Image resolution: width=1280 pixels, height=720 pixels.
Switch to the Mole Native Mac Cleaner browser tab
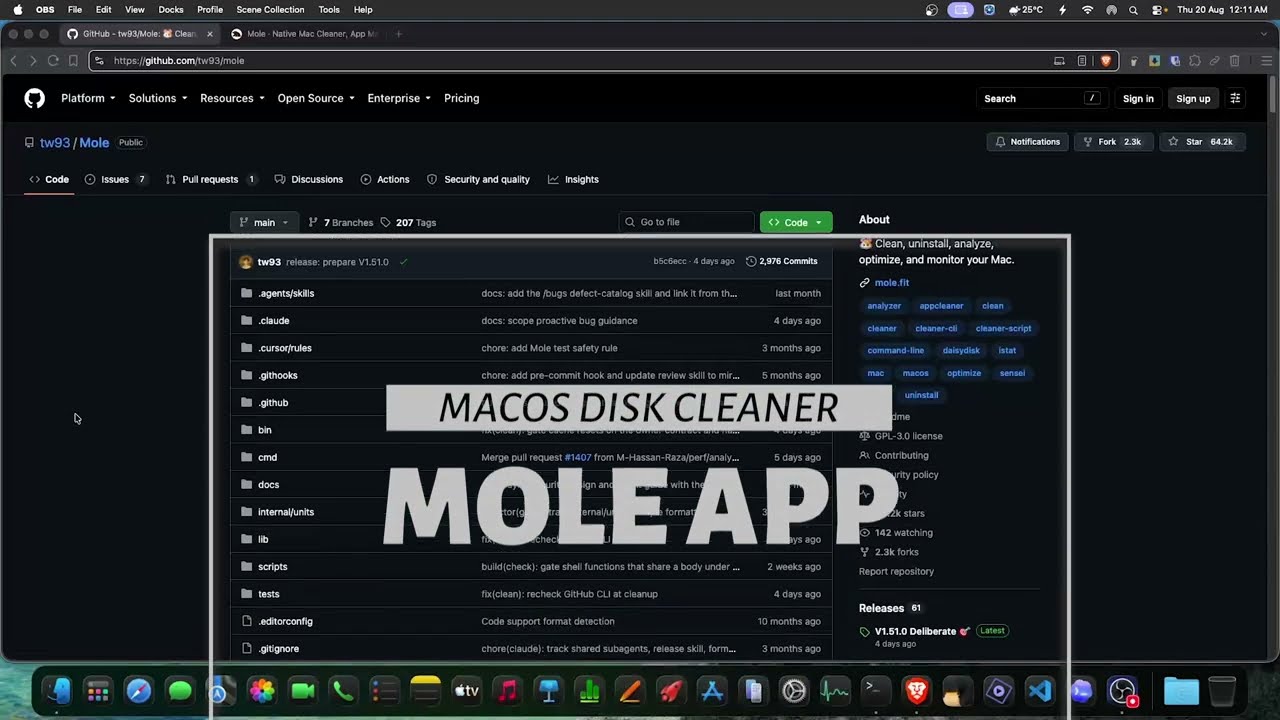(304, 34)
